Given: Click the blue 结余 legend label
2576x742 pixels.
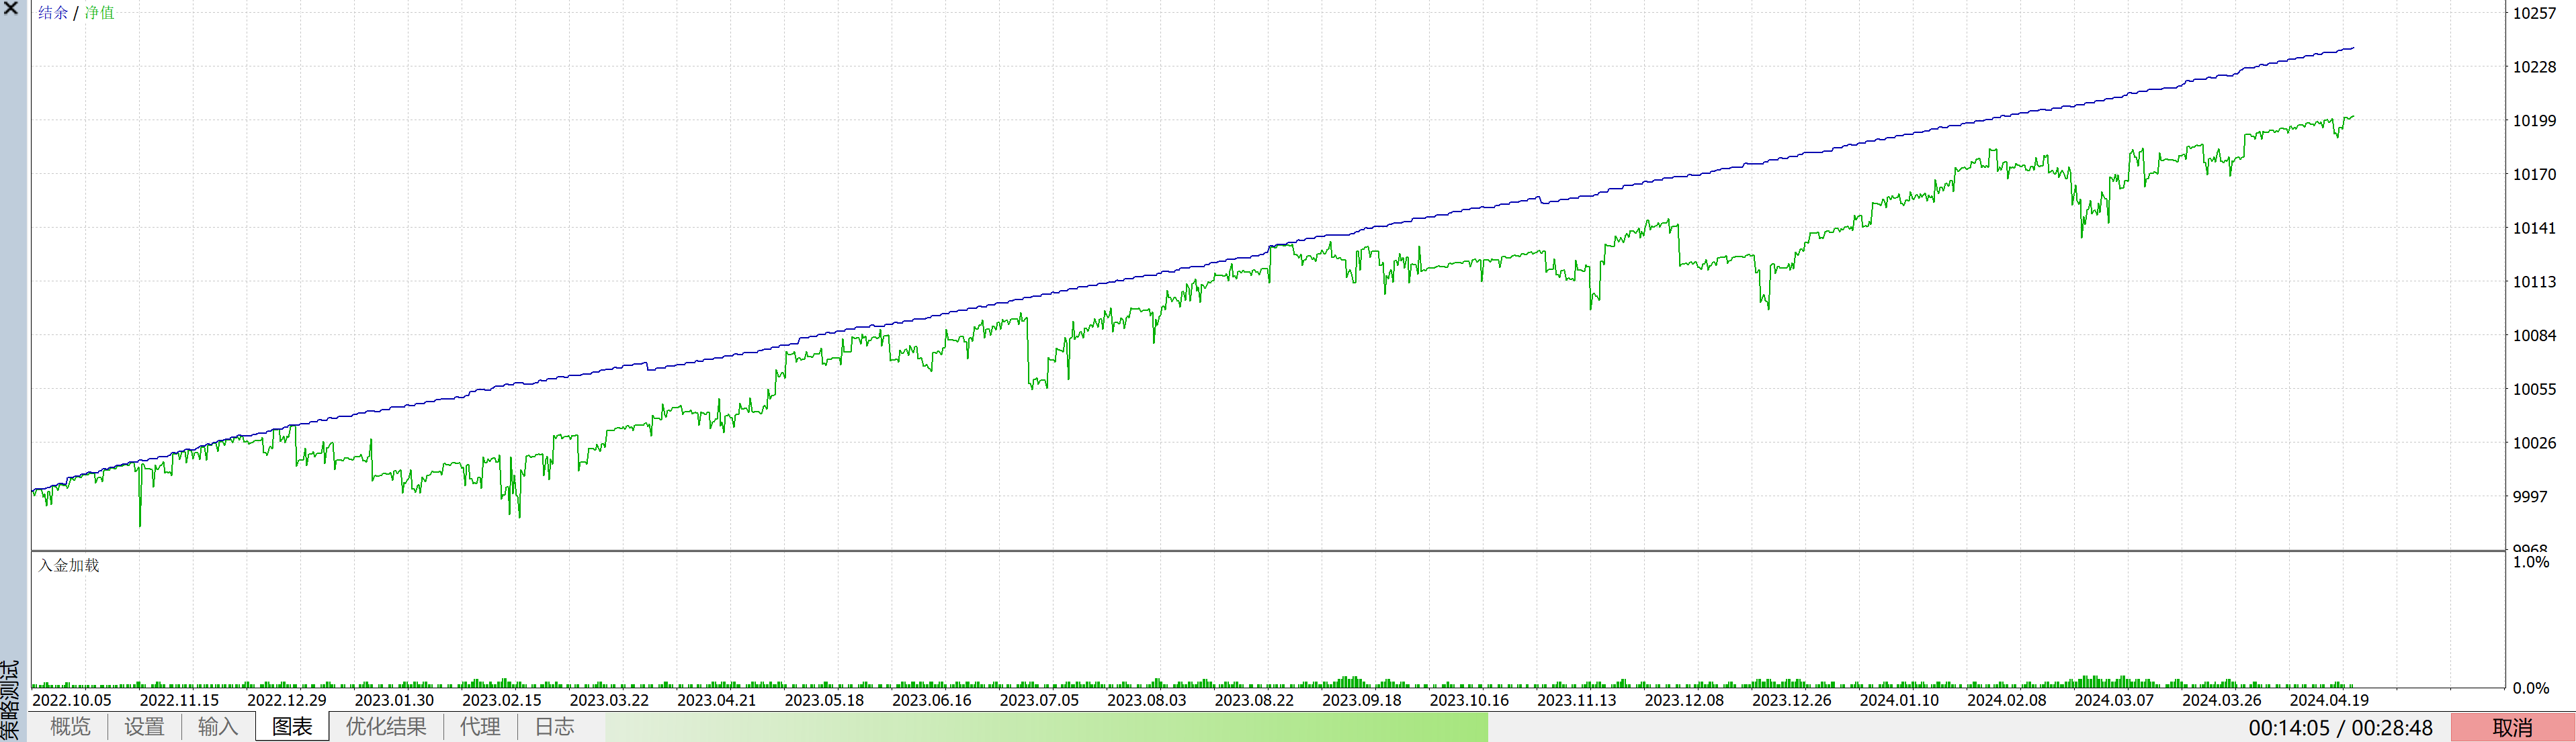Looking at the screenshot, I should (53, 13).
